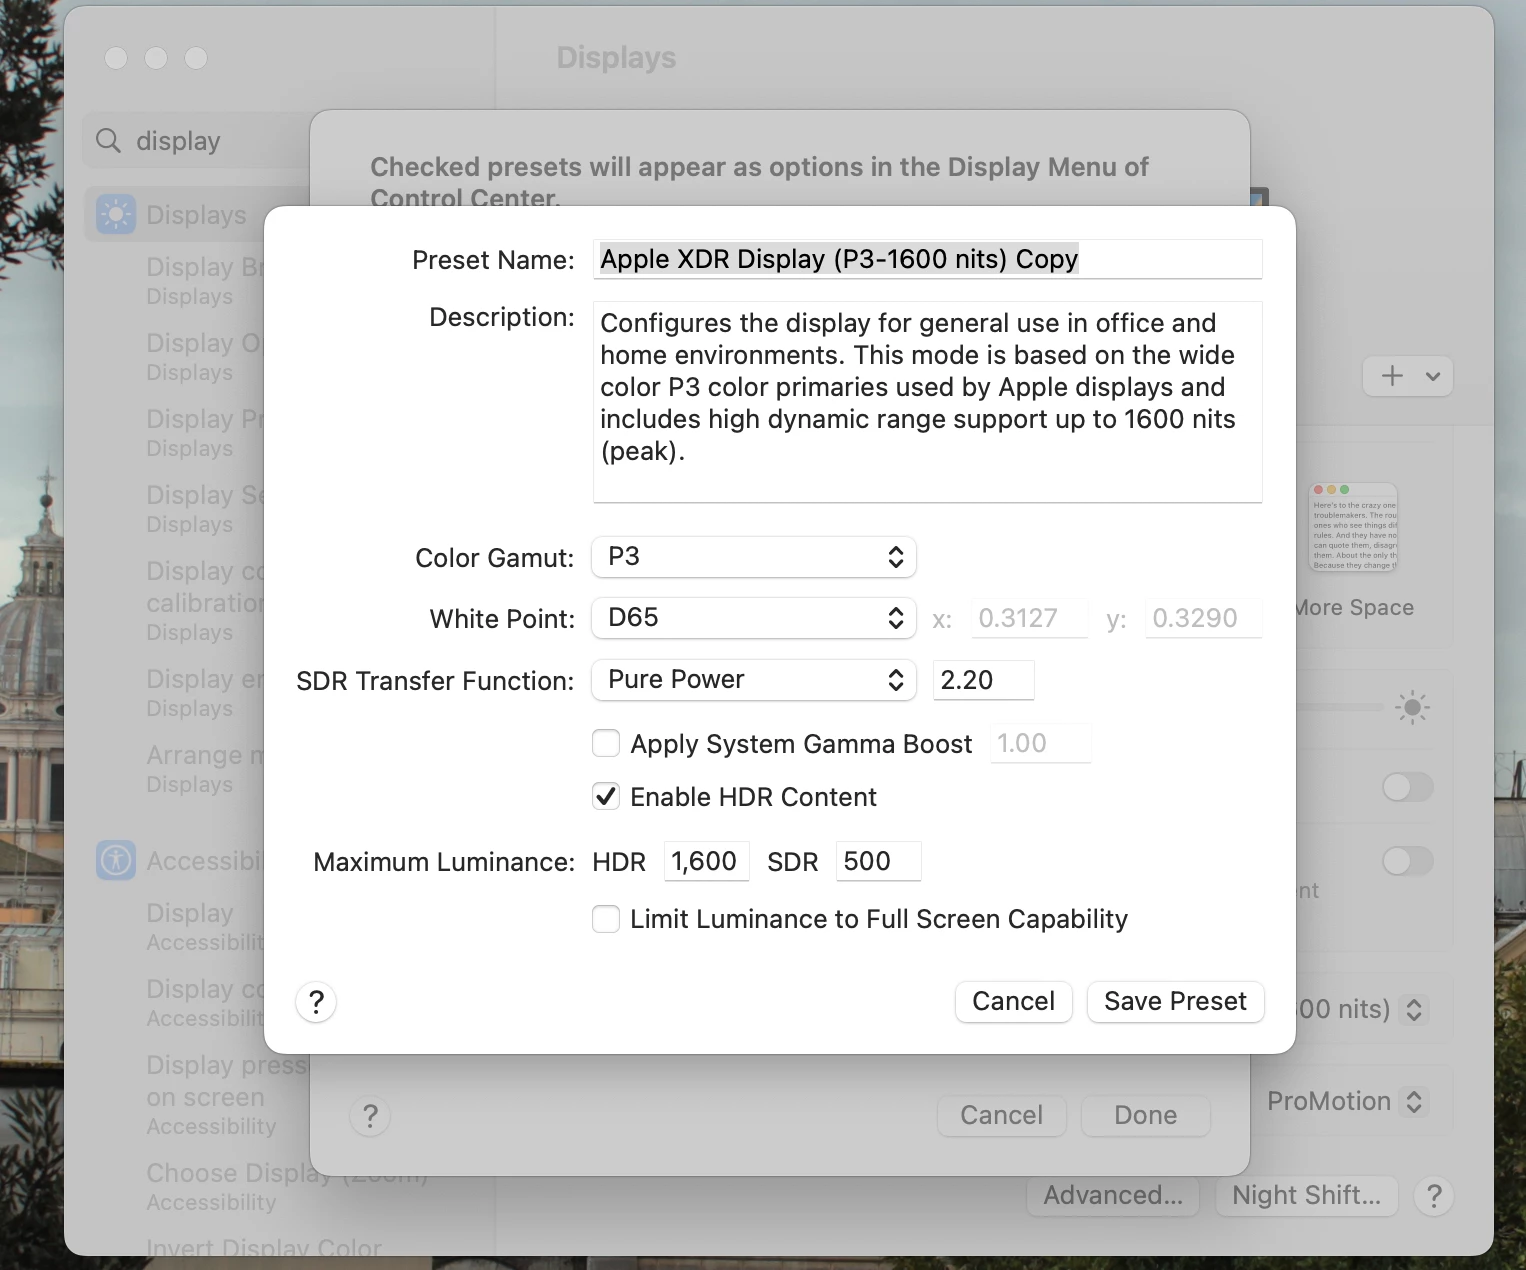The image size is (1526, 1270).
Task: Click the gamma 2.20 value field
Action: 983,680
